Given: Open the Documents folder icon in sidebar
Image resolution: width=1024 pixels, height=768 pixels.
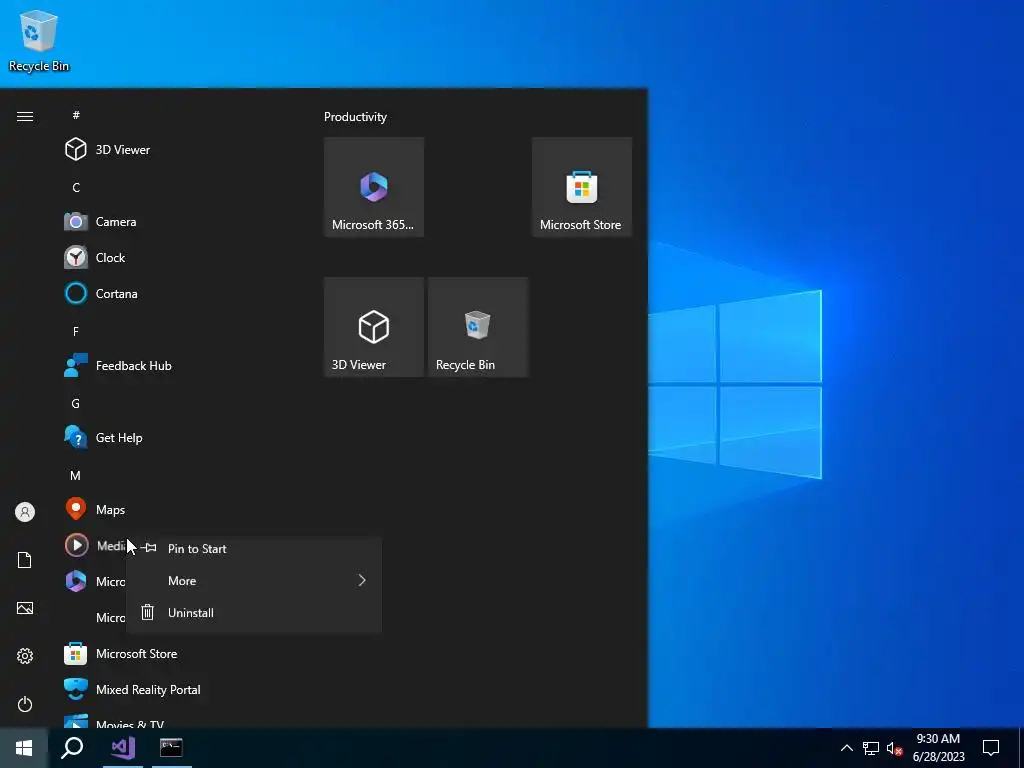Looking at the screenshot, I should (25, 560).
